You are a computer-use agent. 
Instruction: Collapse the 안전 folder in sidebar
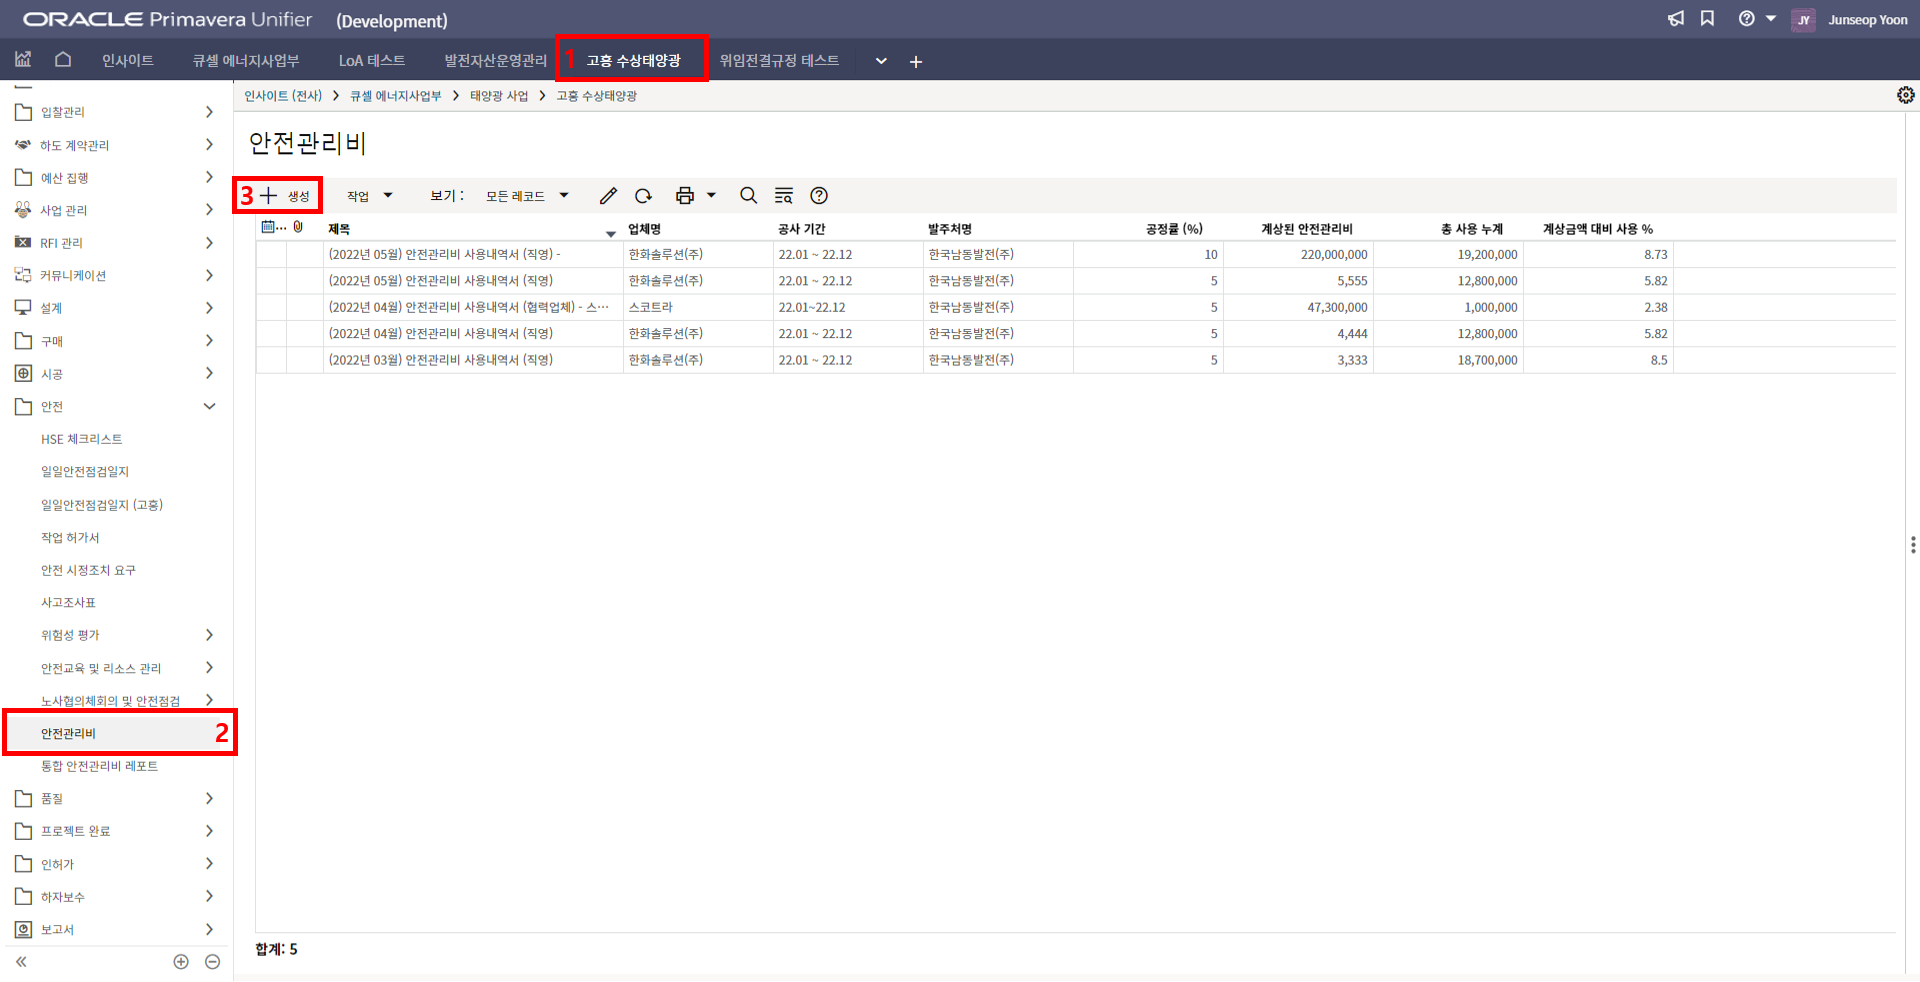pyautogui.click(x=209, y=407)
